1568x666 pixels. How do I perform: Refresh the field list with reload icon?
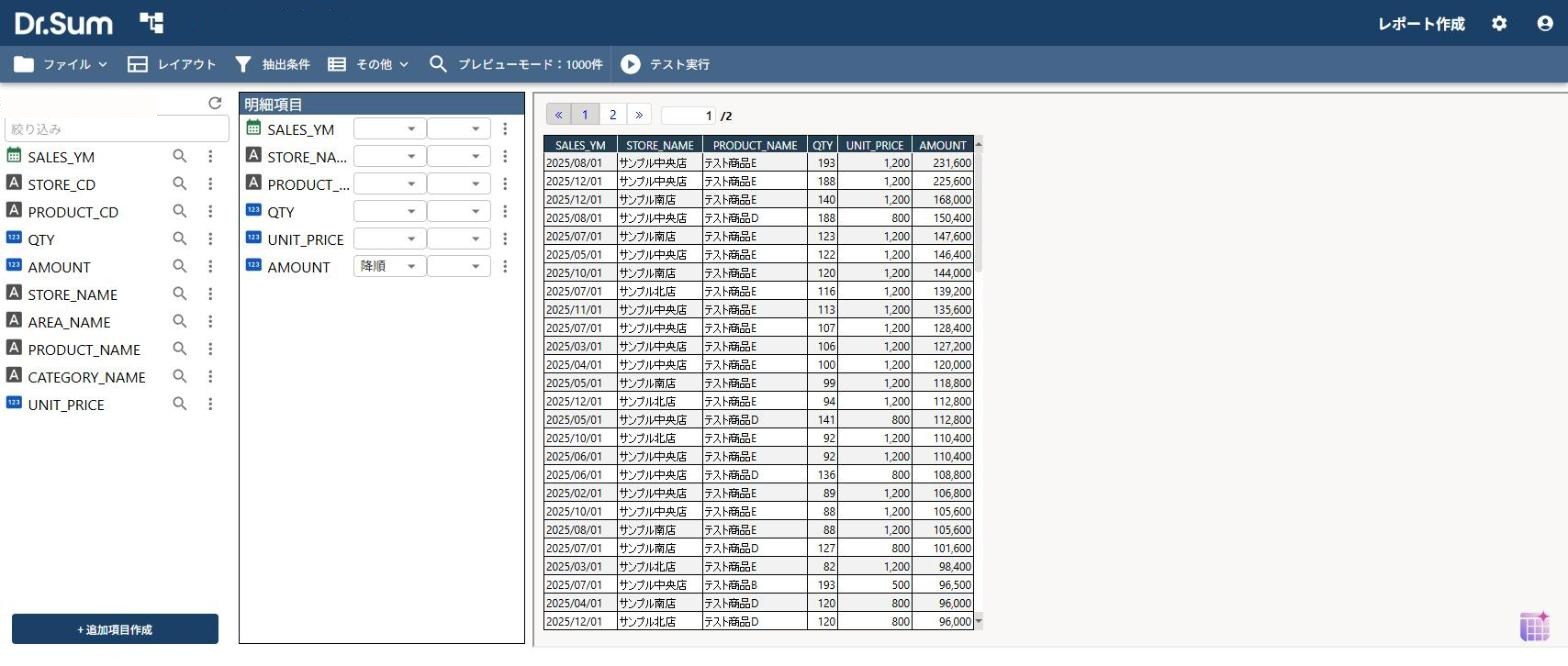point(215,103)
